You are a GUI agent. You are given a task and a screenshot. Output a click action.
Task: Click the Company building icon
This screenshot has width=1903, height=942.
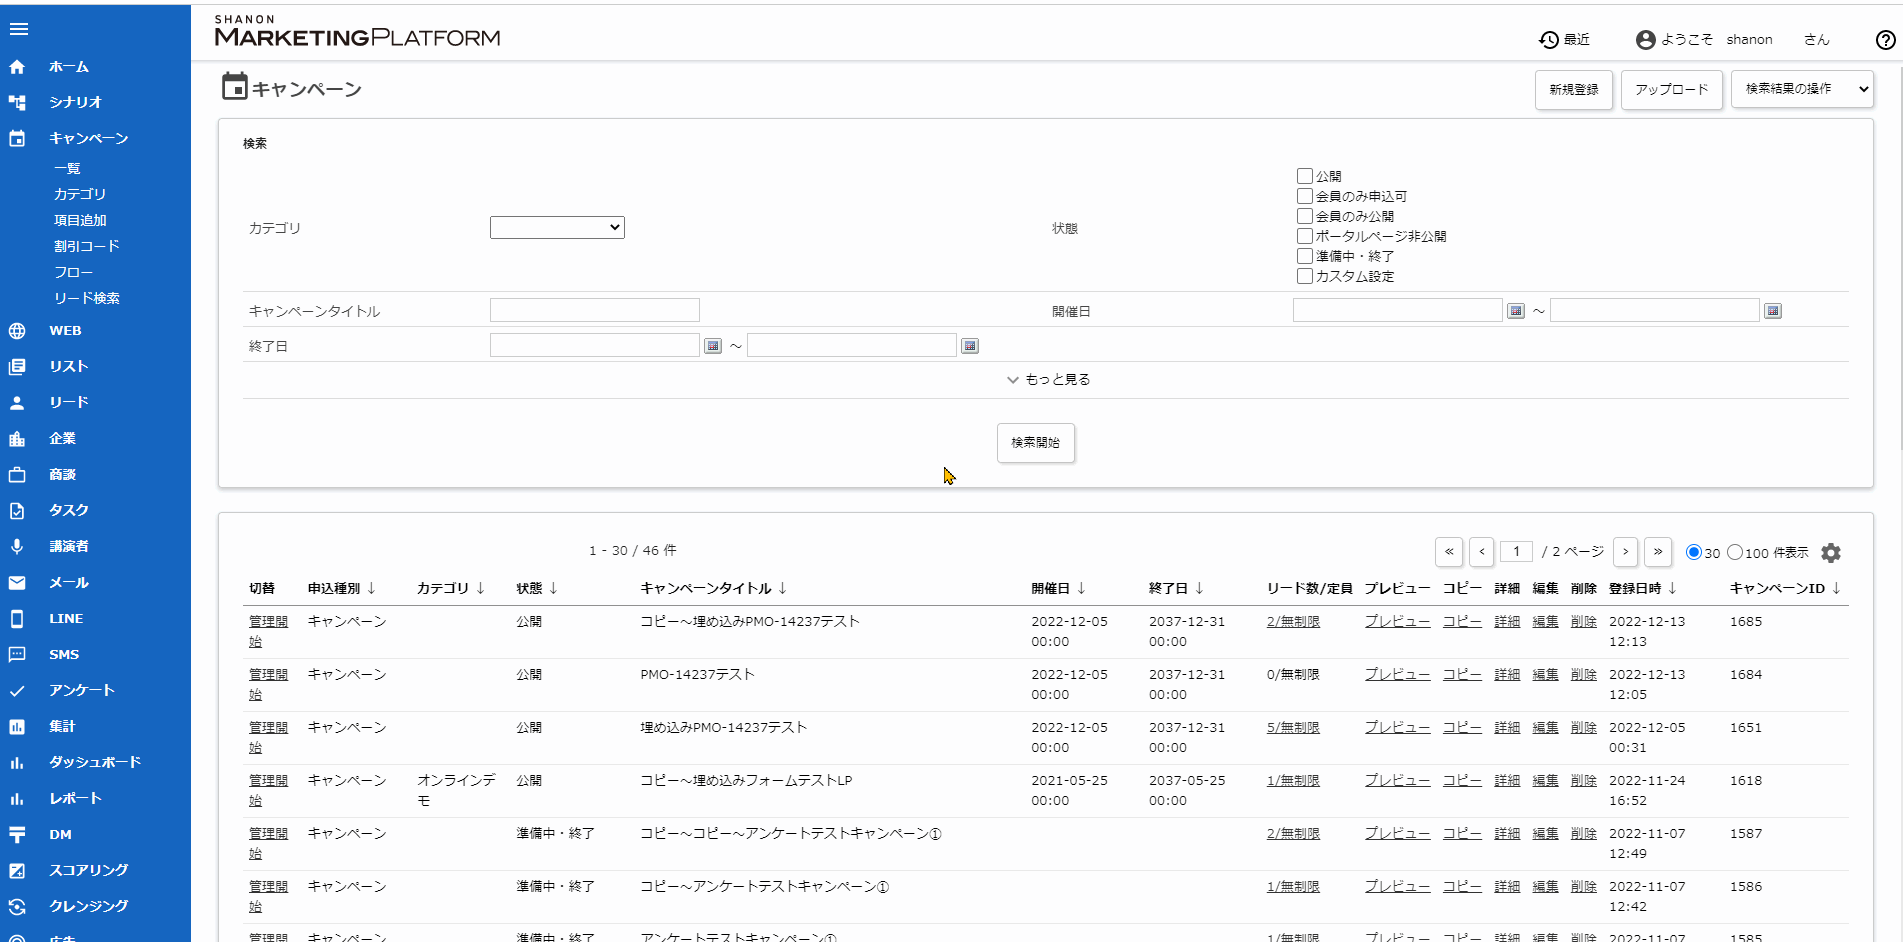(x=17, y=439)
